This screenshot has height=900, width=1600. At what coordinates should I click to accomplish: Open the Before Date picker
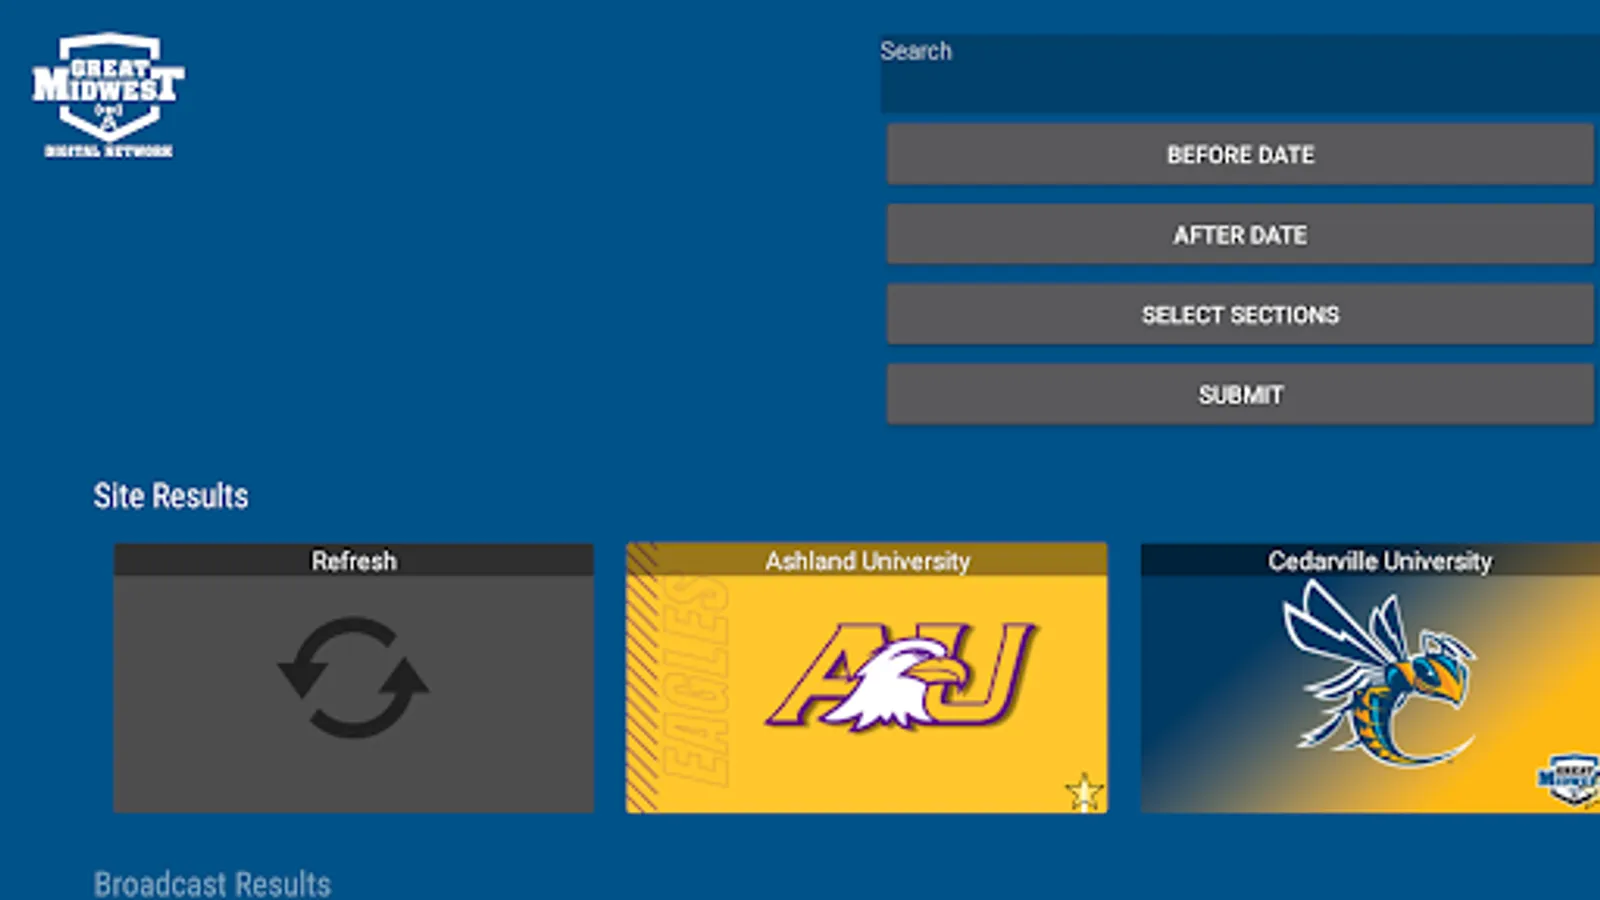tap(1240, 154)
